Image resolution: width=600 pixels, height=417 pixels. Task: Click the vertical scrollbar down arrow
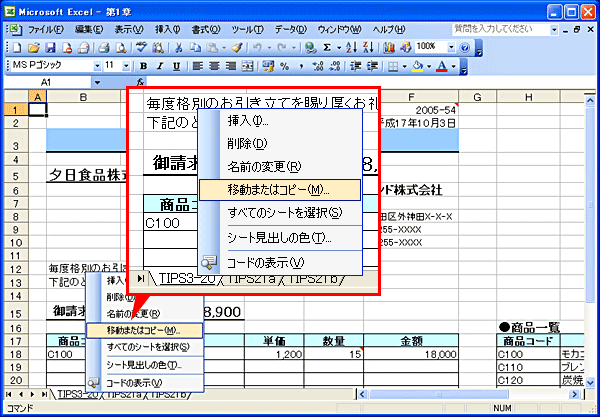pyautogui.click(x=590, y=382)
